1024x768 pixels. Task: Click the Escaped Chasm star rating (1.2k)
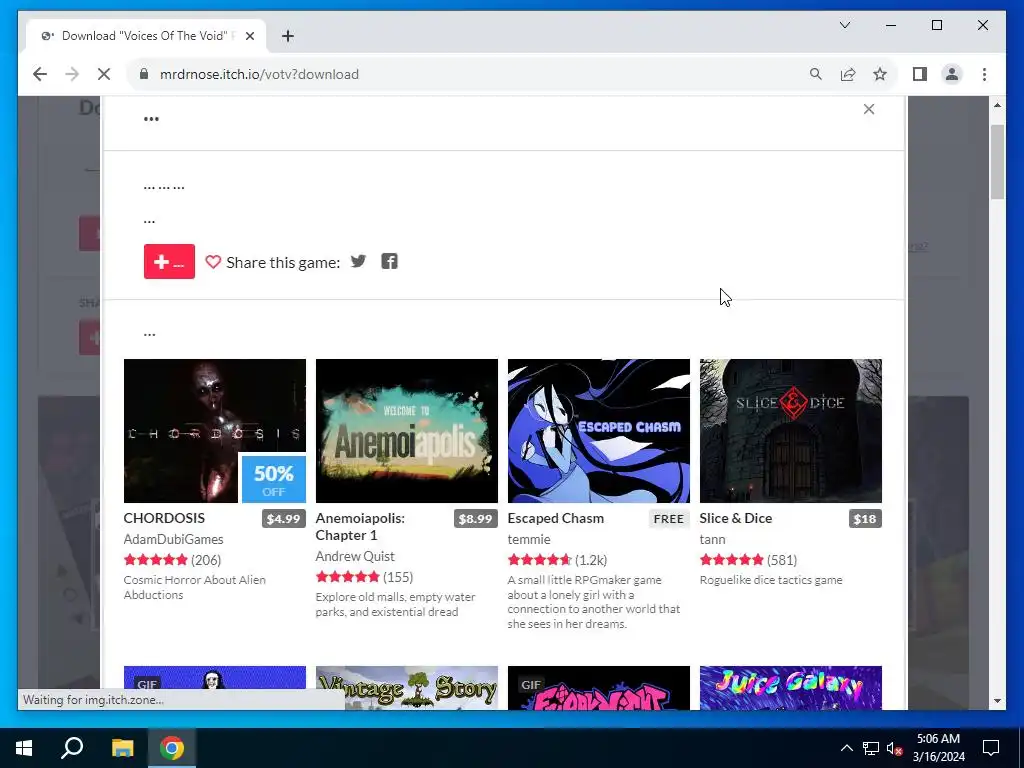558,560
